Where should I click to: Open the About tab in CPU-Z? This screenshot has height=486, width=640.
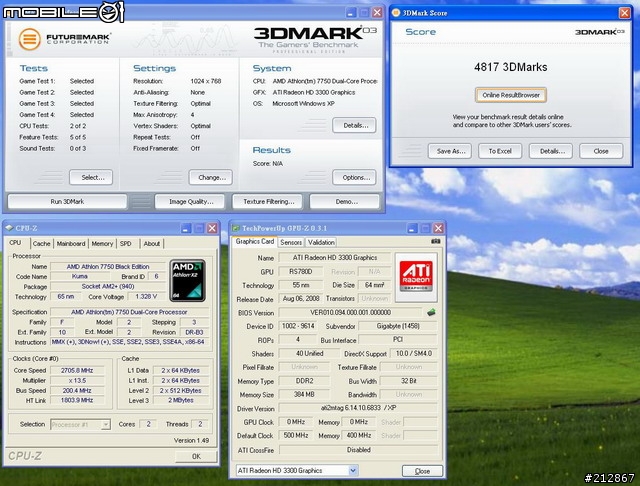point(152,244)
